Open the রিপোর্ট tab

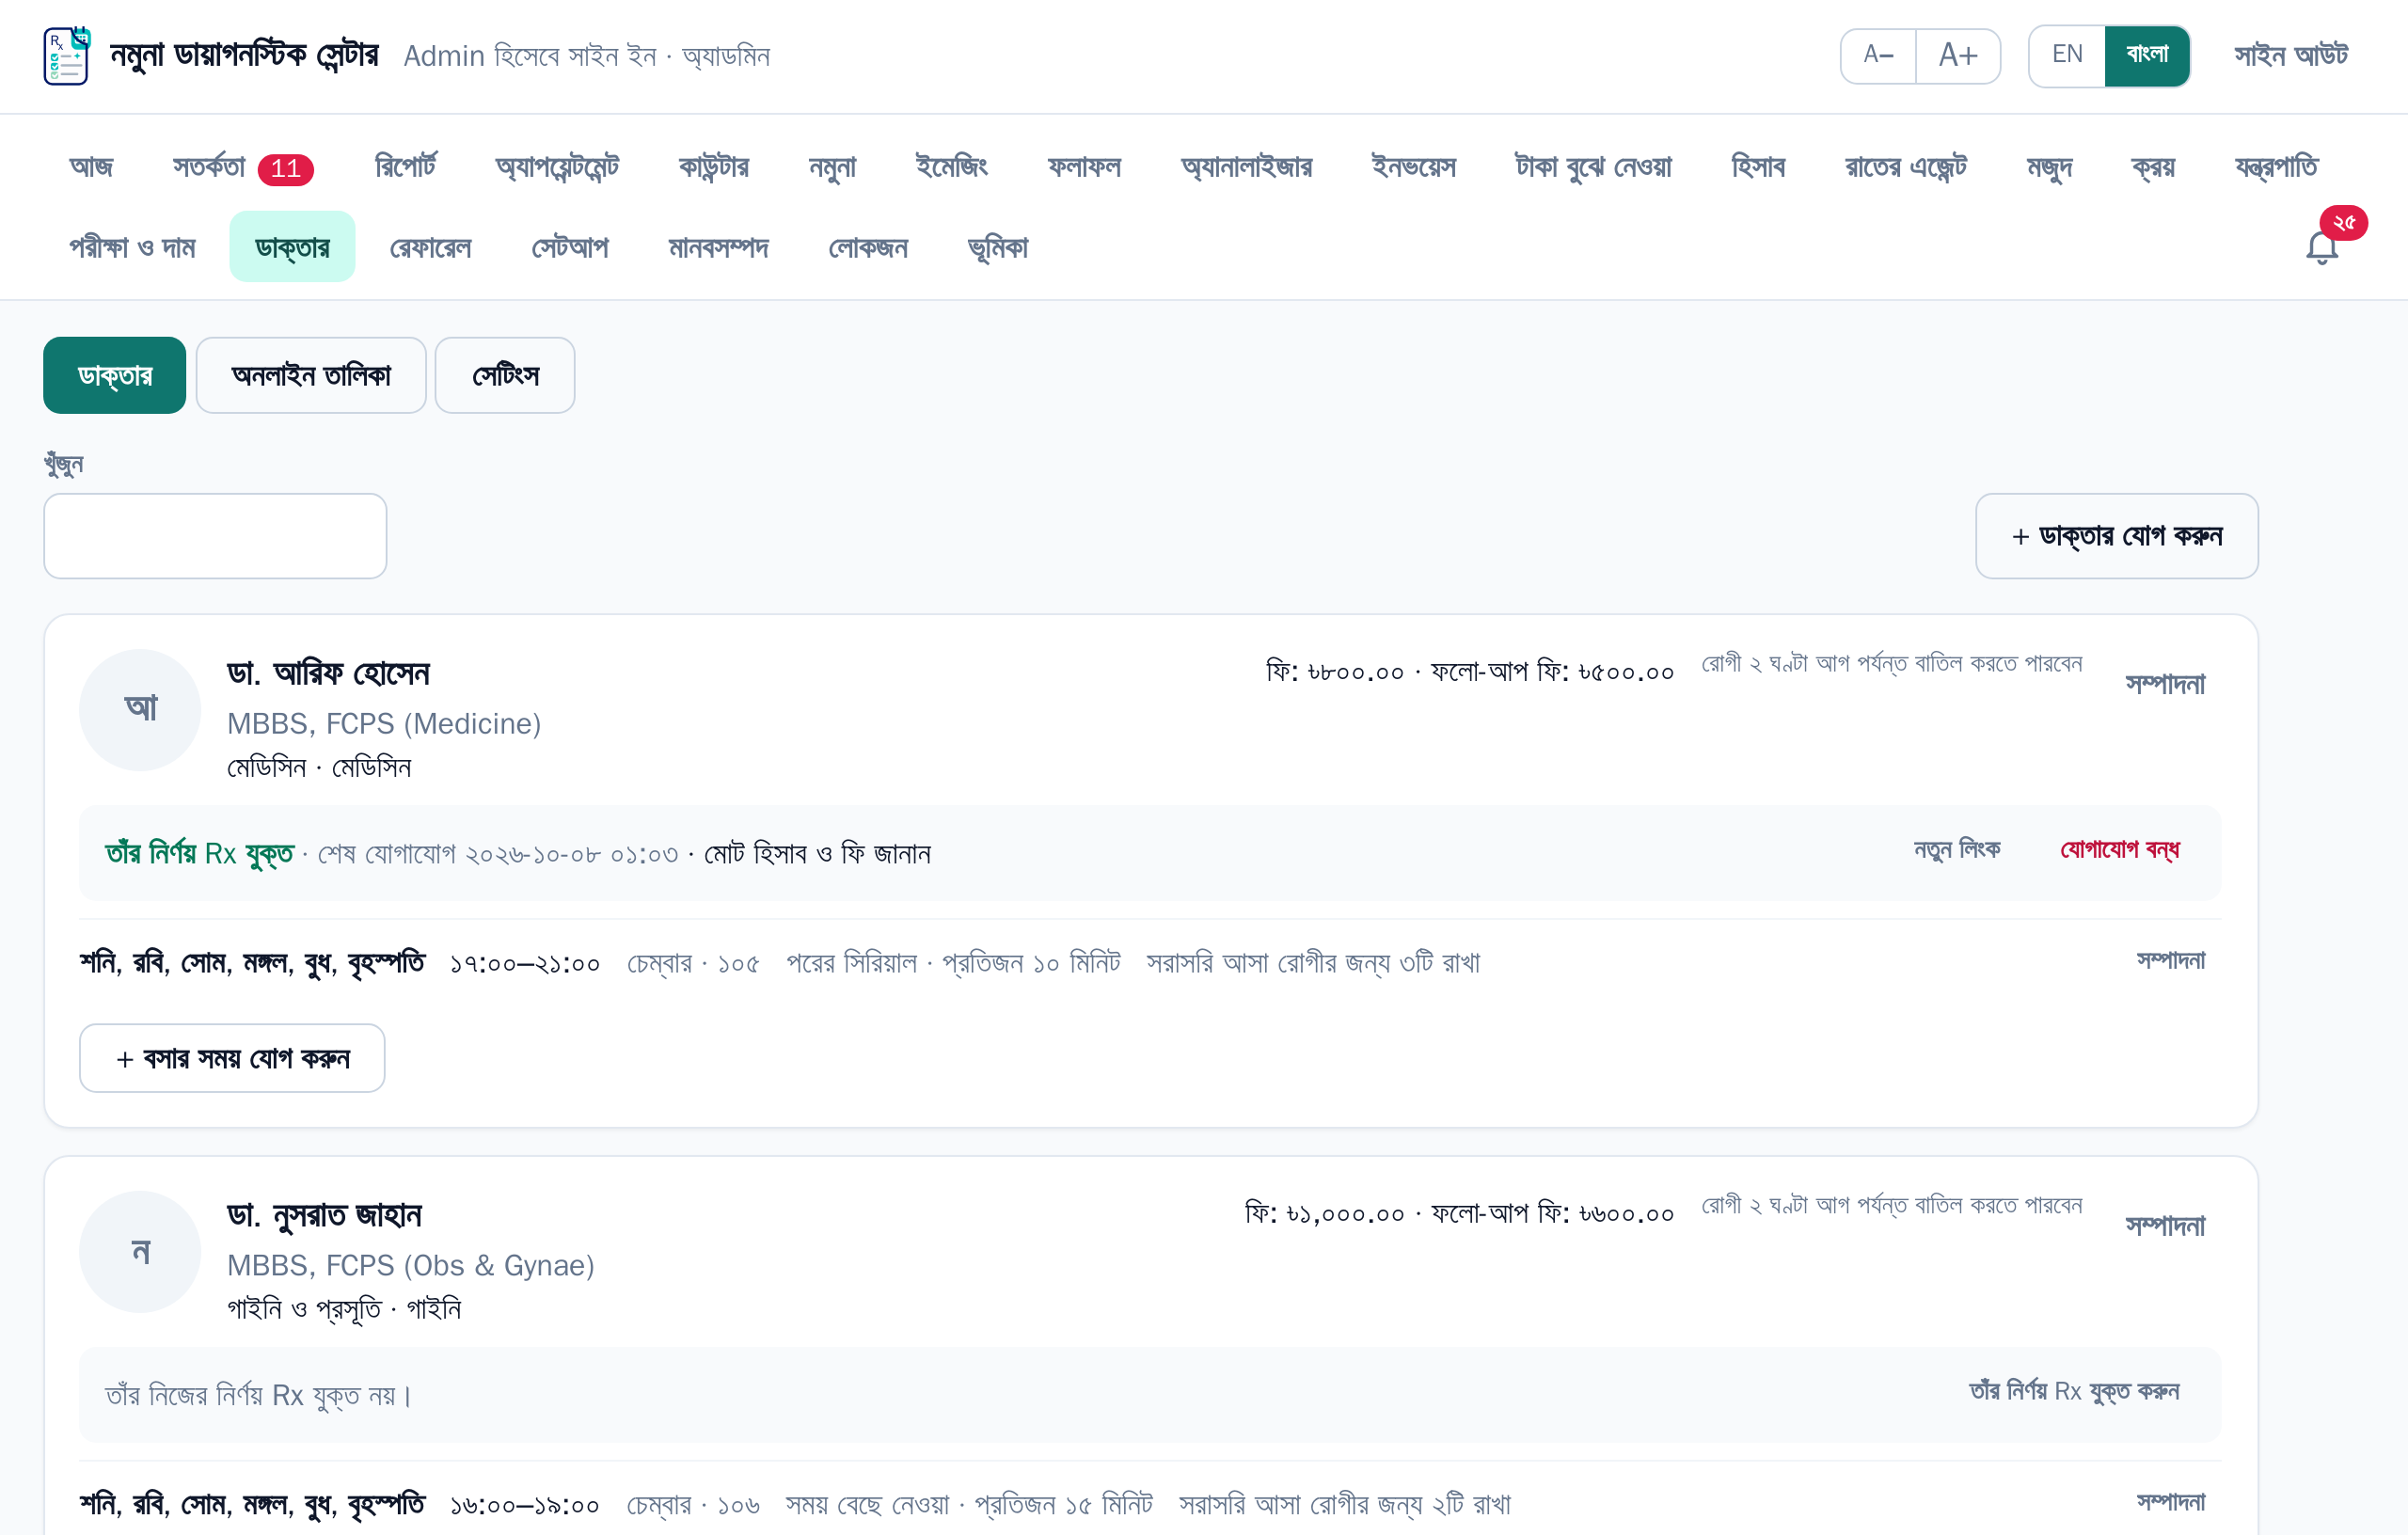pyautogui.click(x=405, y=166)
